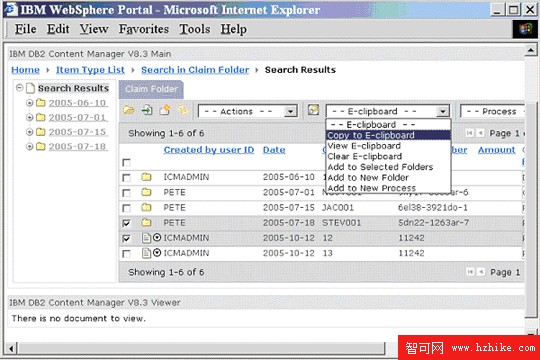
Task: Click folder icon in PETE 2005-07-01 row
Action: click(146, 192)
